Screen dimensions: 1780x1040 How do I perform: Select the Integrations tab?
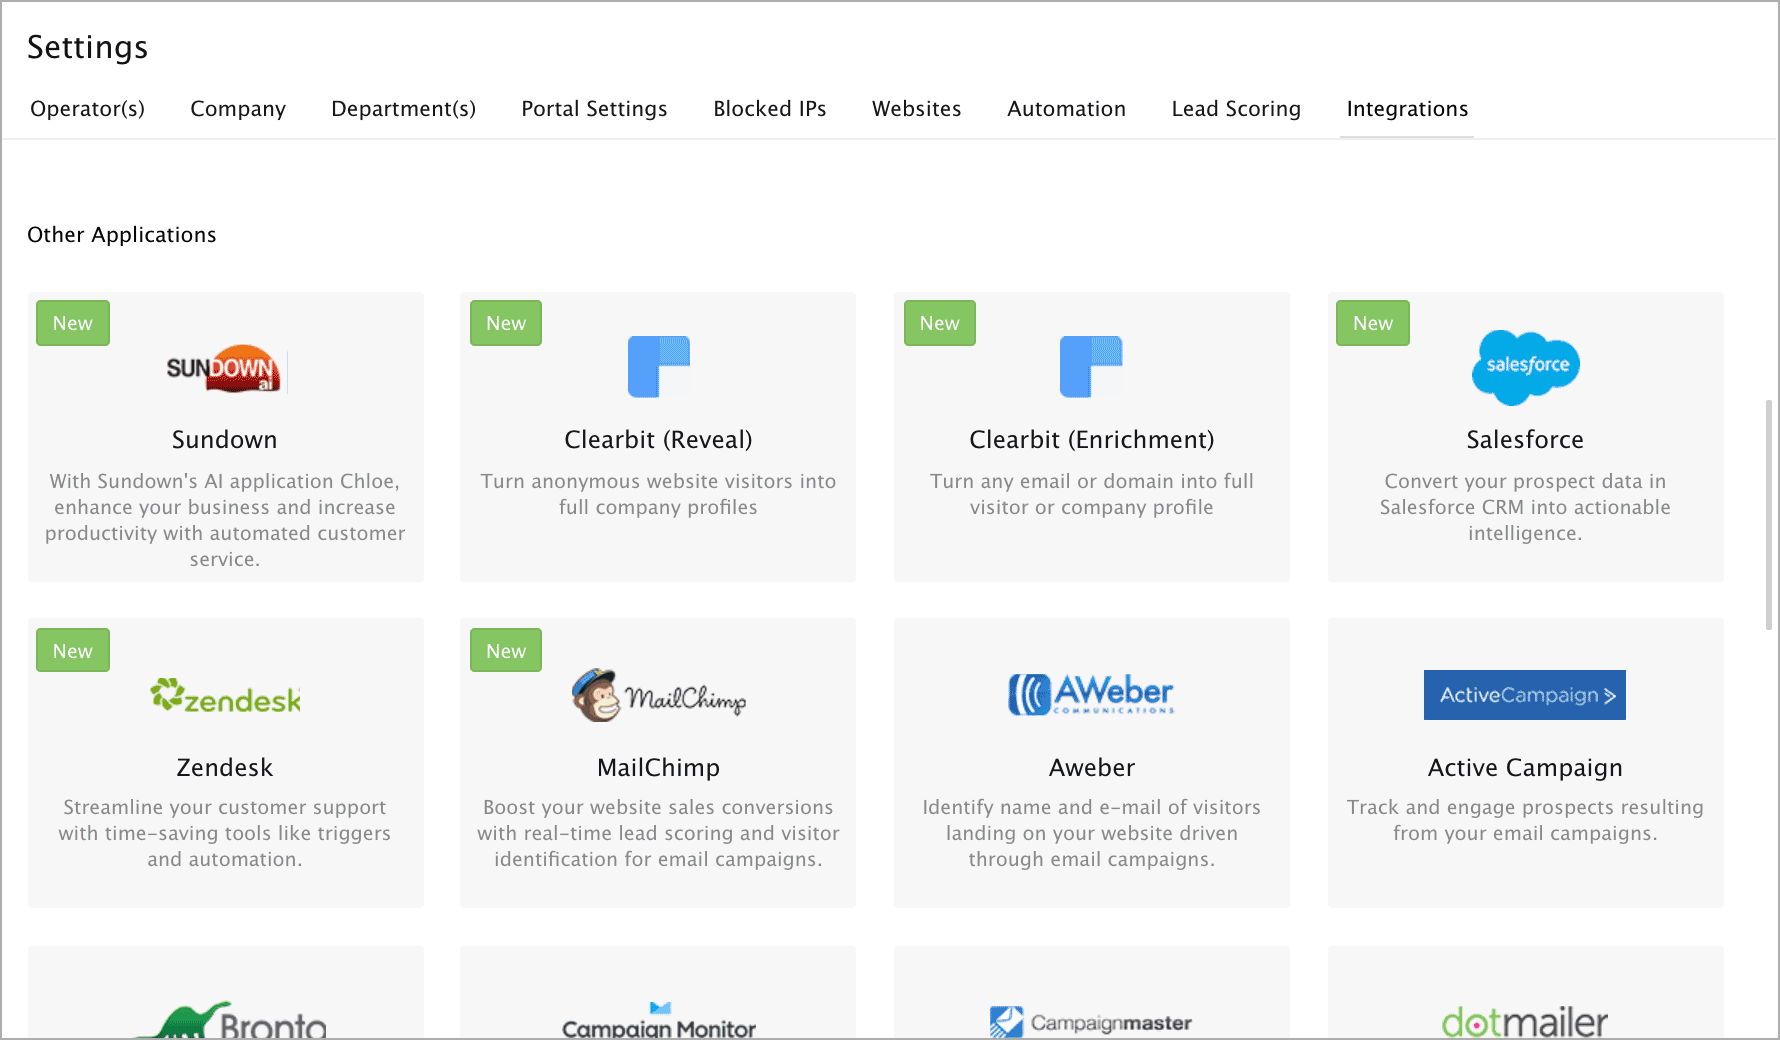pyautogui.click(x=1407, y=109)
